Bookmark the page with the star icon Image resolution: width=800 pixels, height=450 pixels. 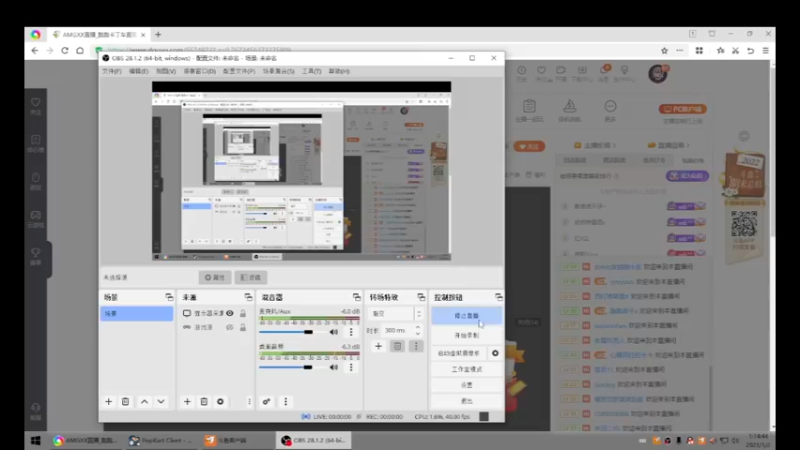coord(664,51)
